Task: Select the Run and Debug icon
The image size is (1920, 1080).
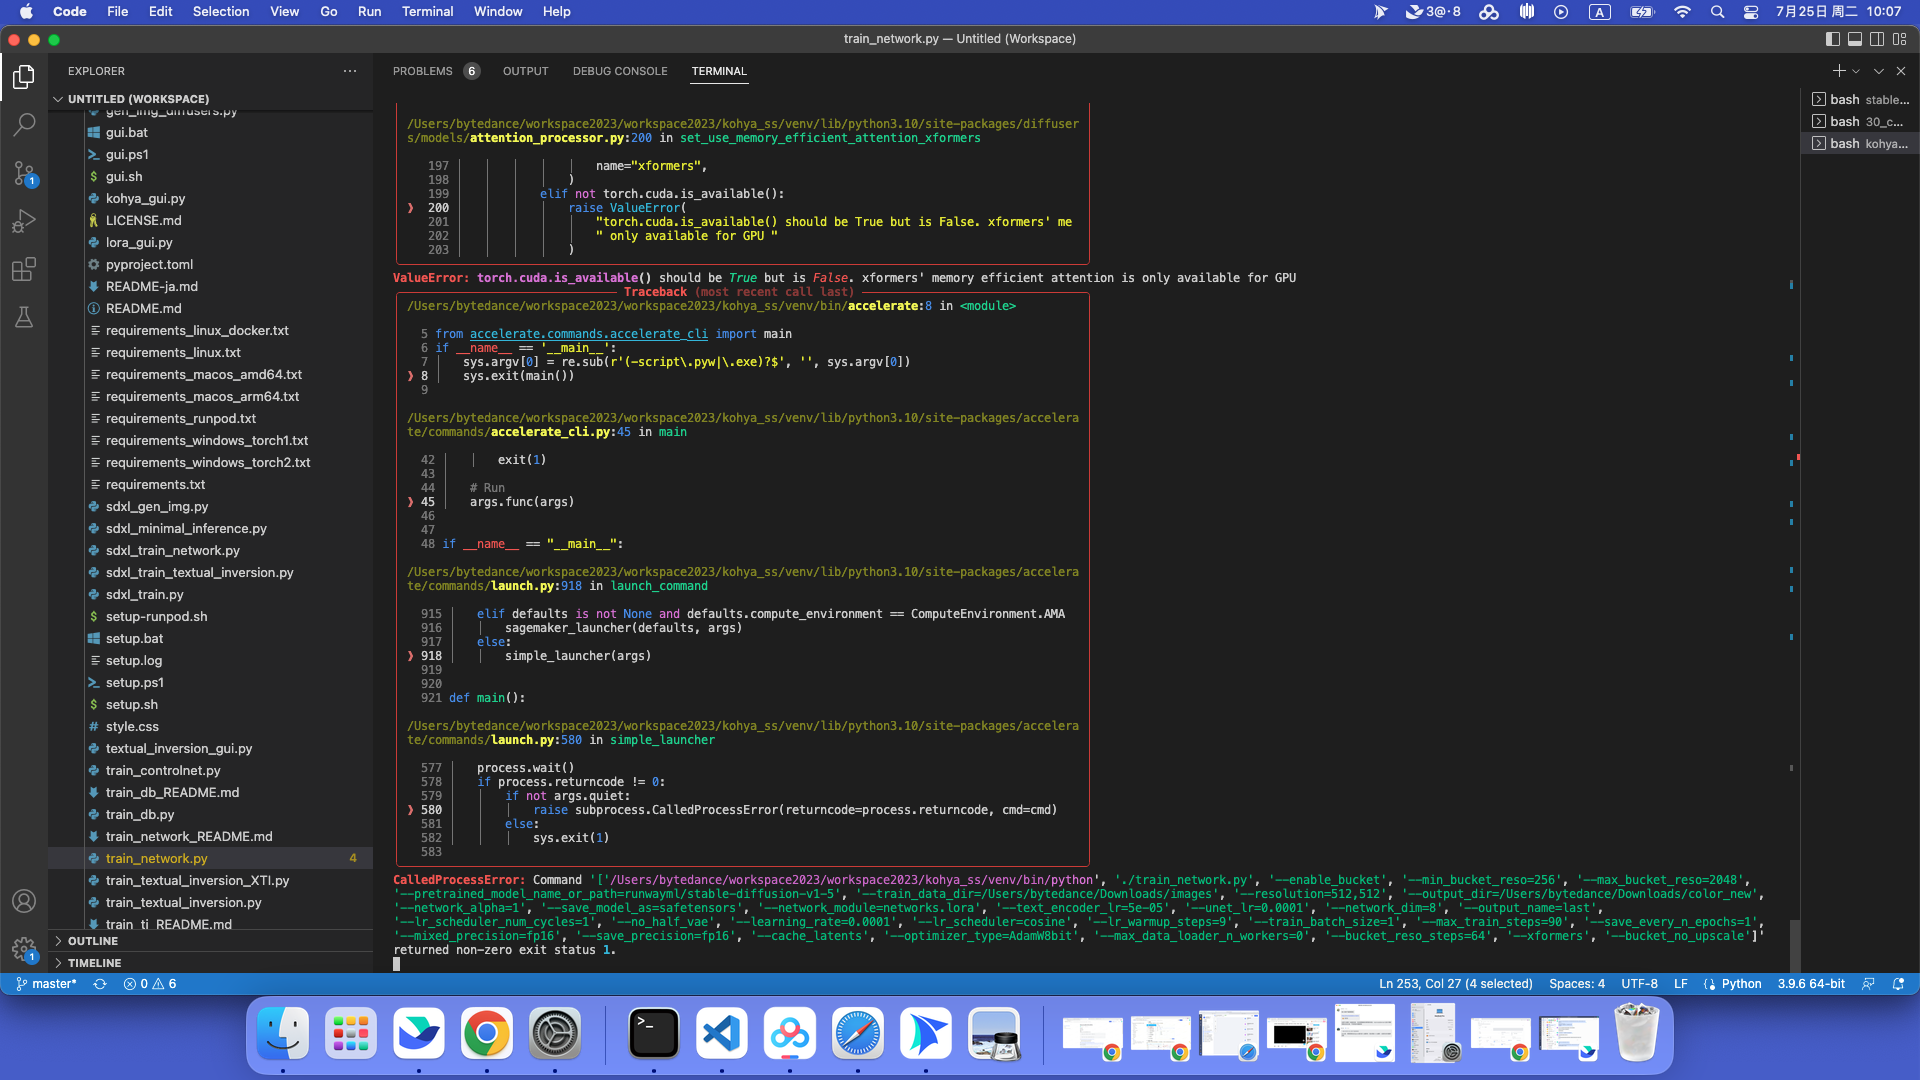Action: (x=24, y=220)
